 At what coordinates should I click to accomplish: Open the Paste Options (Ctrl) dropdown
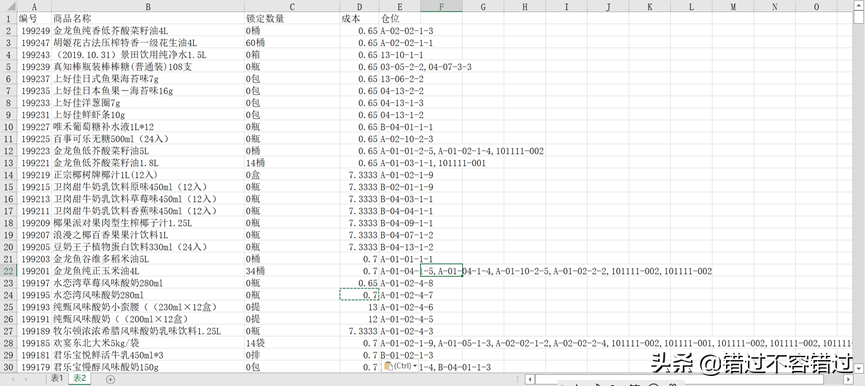pos(401,367)
